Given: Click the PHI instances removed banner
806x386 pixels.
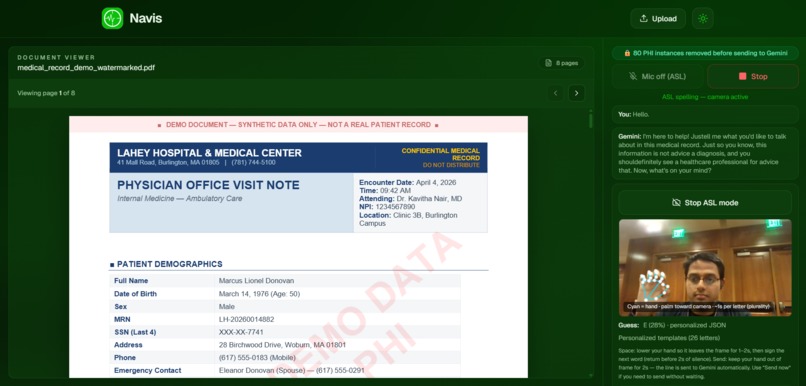Looking at the screenshot, I should [x=705, y=53].
